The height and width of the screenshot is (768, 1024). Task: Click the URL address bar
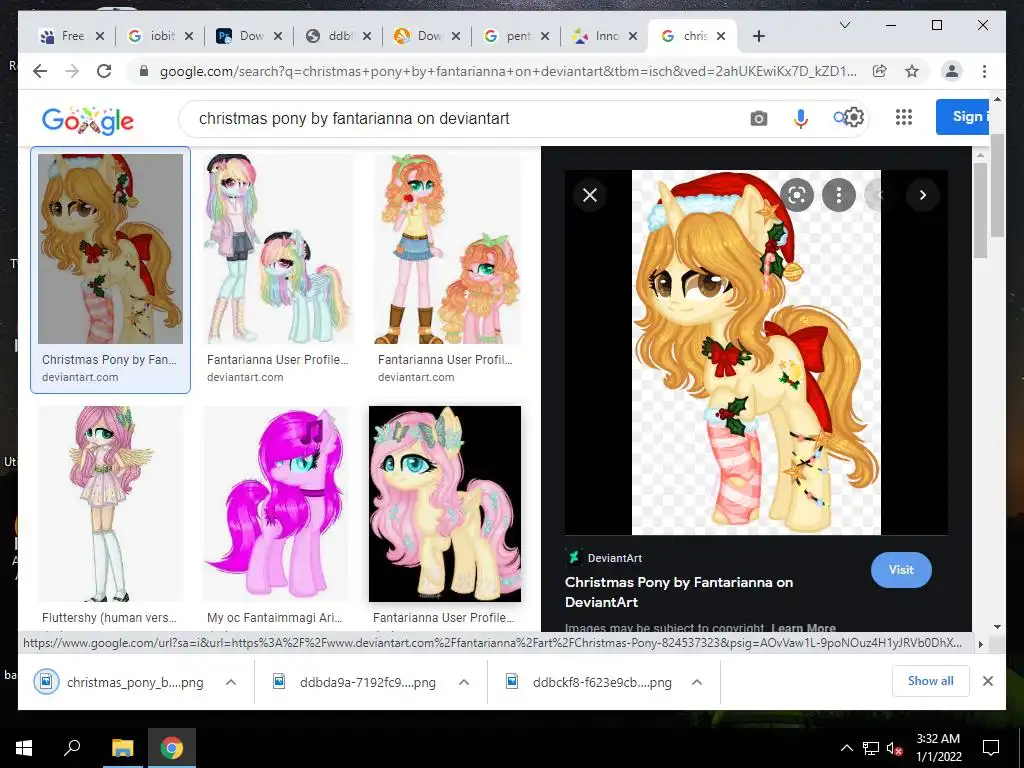[507, 71]
